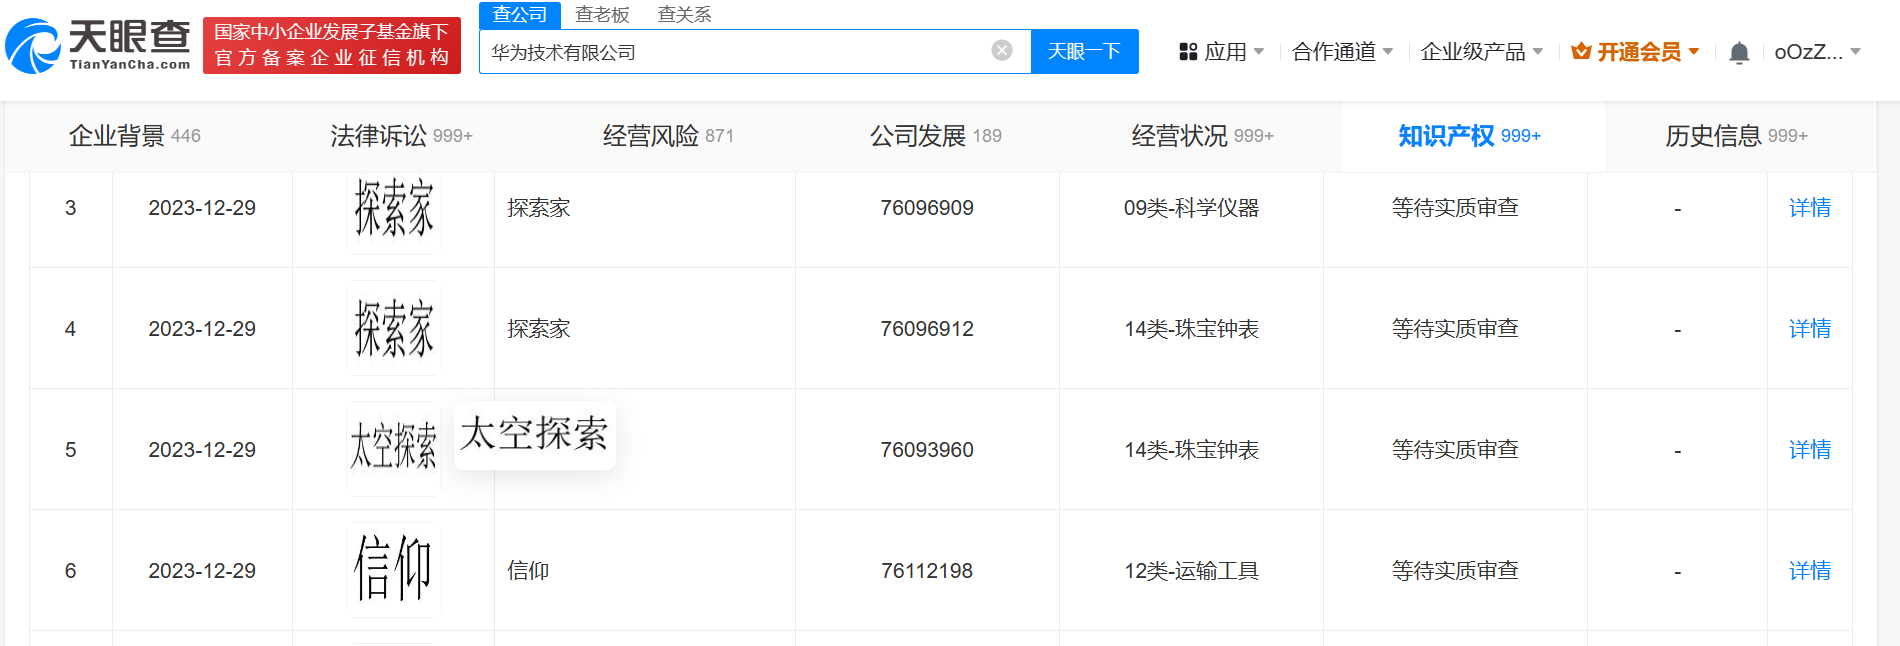Clear the search box with the X icon
The height and width of the screenshot is (646, 1900).
pyautogui.click(x=1002, y=51)
